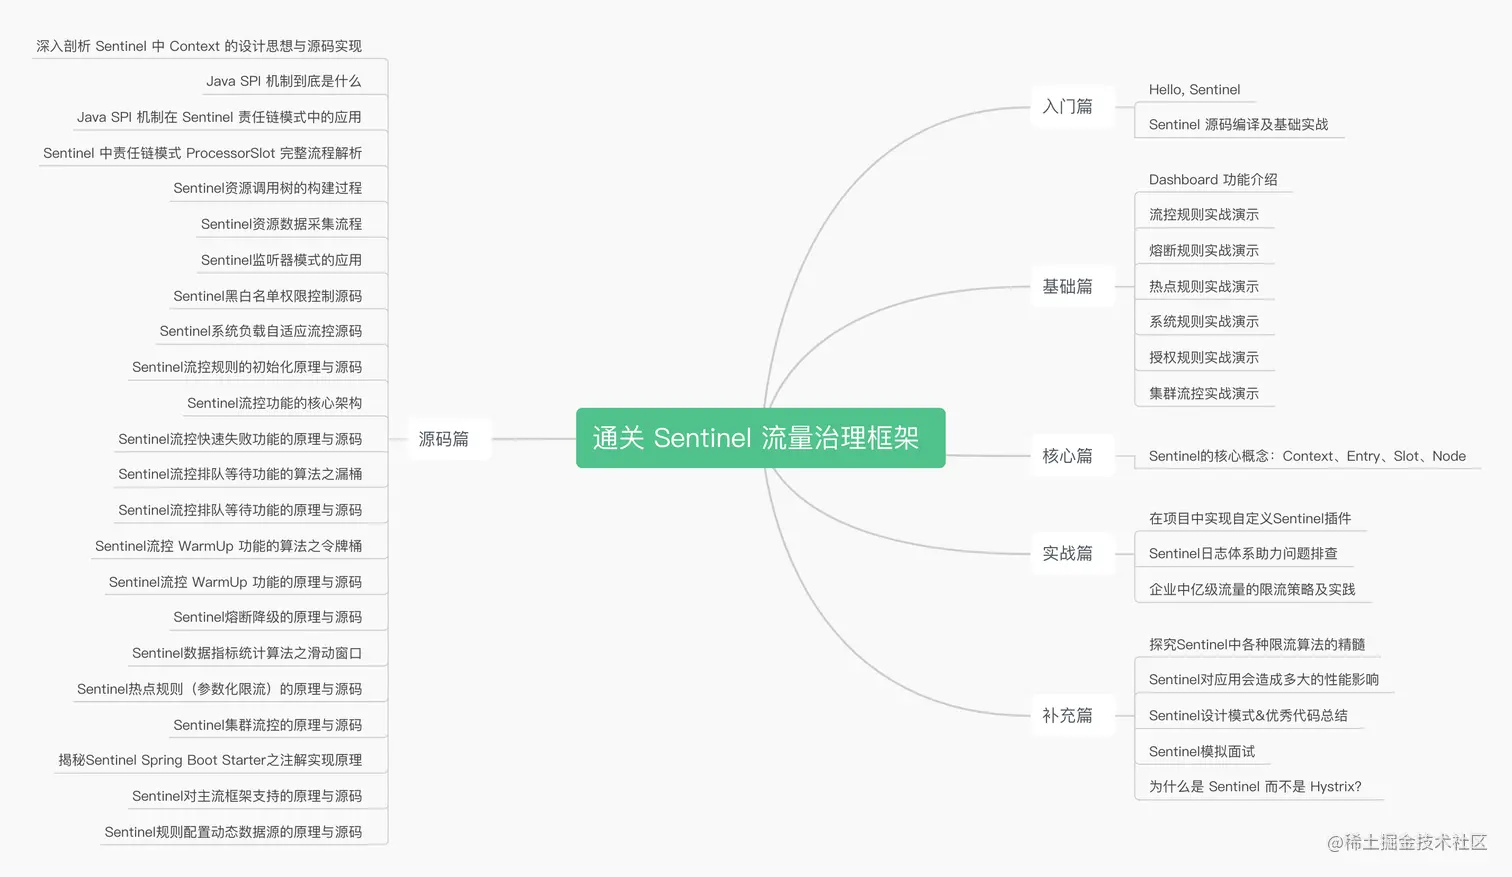Click Sentinel数据指标统计算法之滑动窗口 topic
This screenshot has width=1512, height=877.
click(247, 653)
